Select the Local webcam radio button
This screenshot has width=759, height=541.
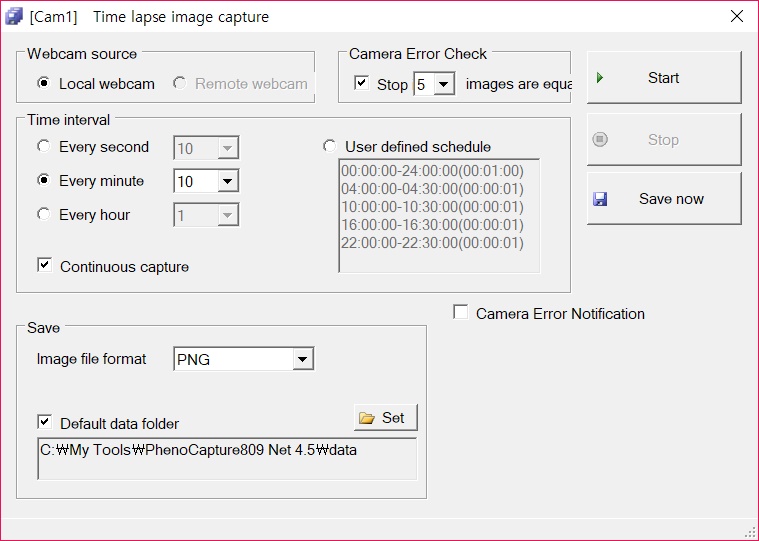coord(44,84)
